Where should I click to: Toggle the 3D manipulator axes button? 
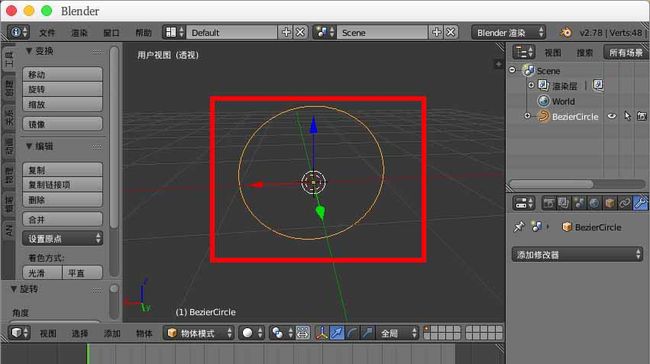pos(322,333)
